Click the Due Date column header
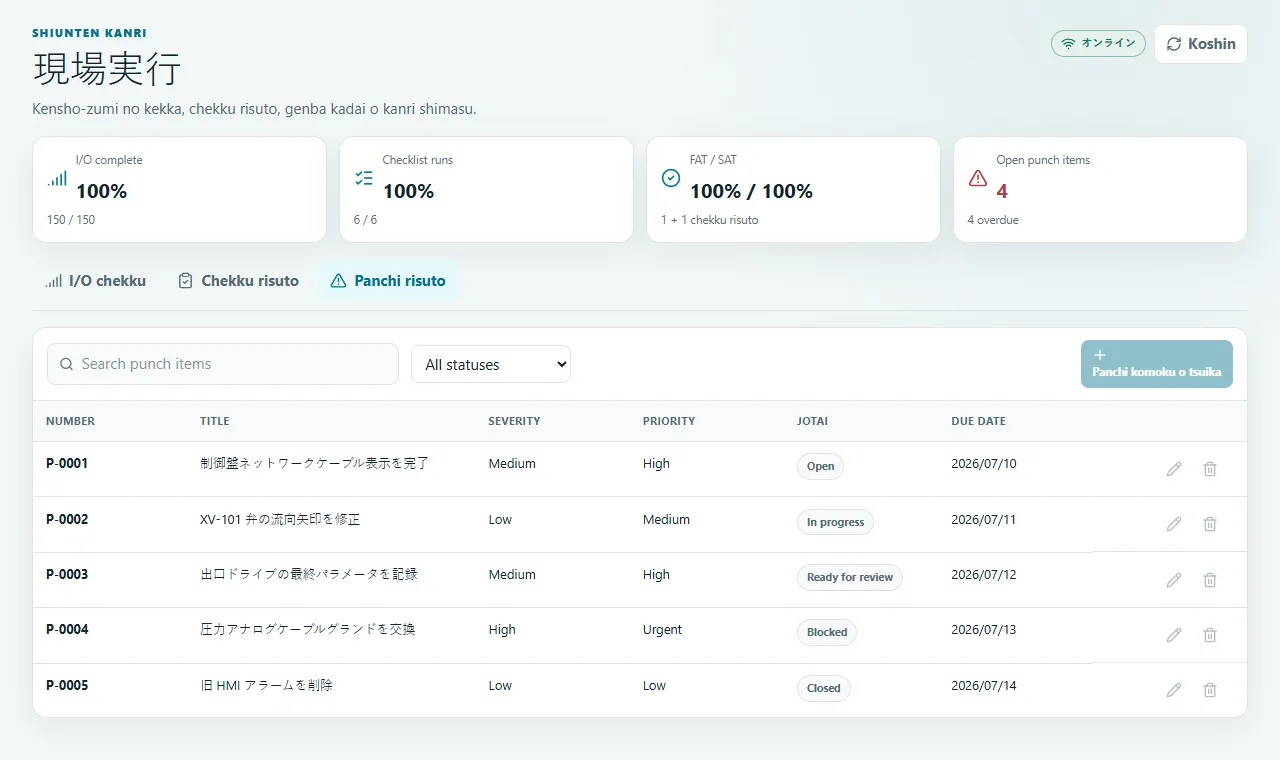This screenshot has height=760, width=1280. point(978,421)
